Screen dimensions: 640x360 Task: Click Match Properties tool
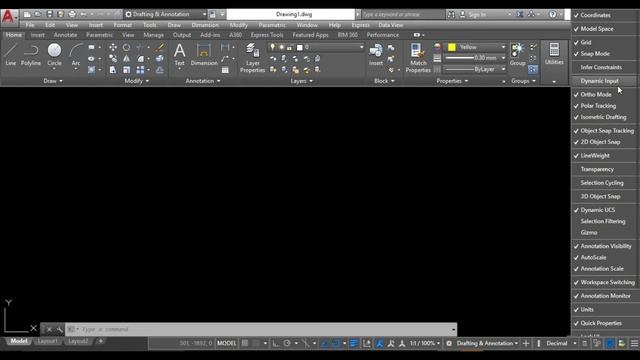coord(418,58)
